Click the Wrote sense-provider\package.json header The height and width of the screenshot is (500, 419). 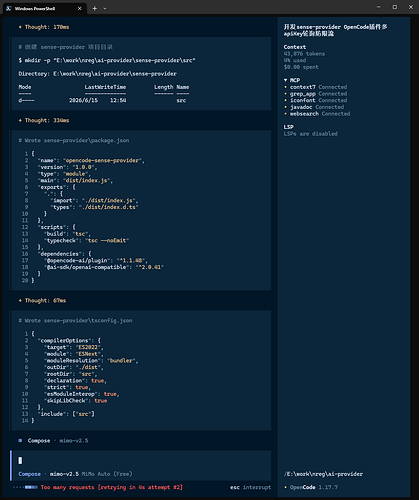[x=74, y=140]
